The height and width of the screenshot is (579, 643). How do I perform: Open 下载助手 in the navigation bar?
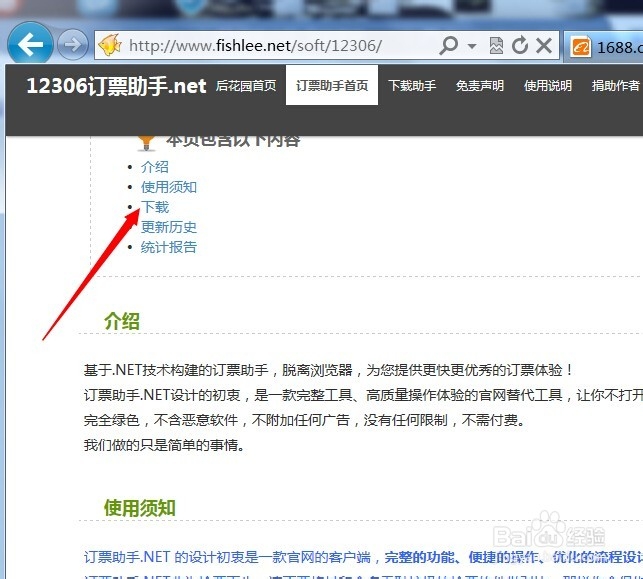click(x=412, y=86)
